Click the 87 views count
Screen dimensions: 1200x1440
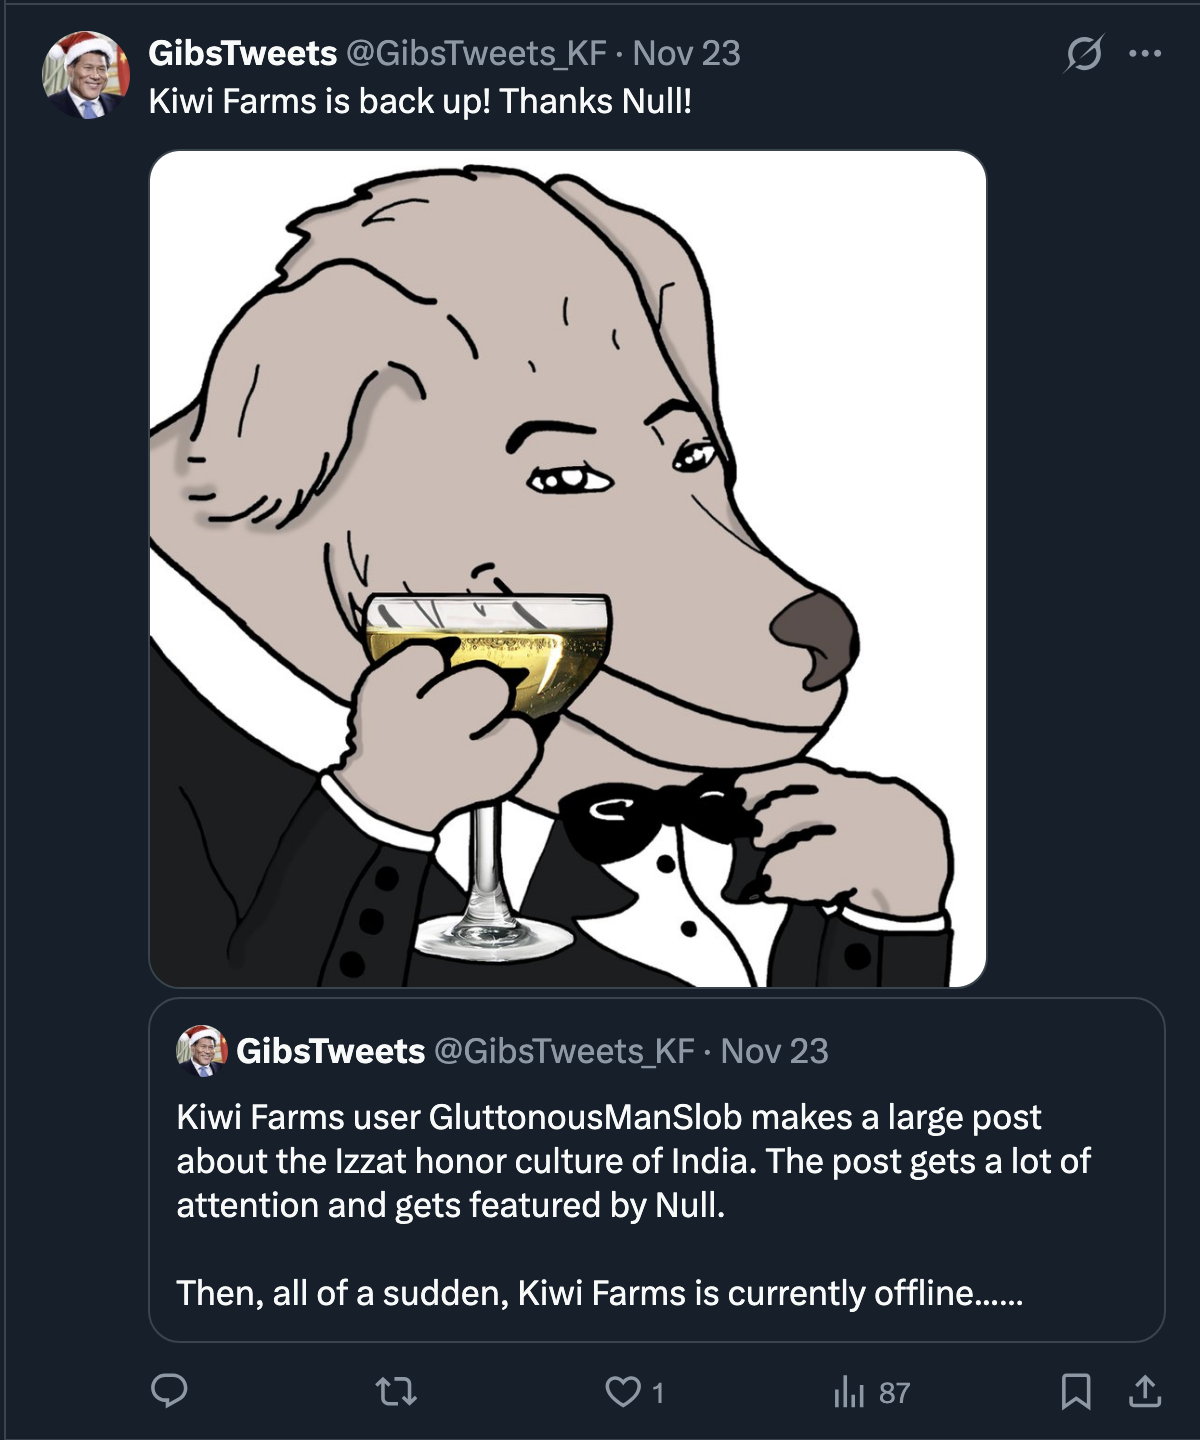tap(894, 1393)
